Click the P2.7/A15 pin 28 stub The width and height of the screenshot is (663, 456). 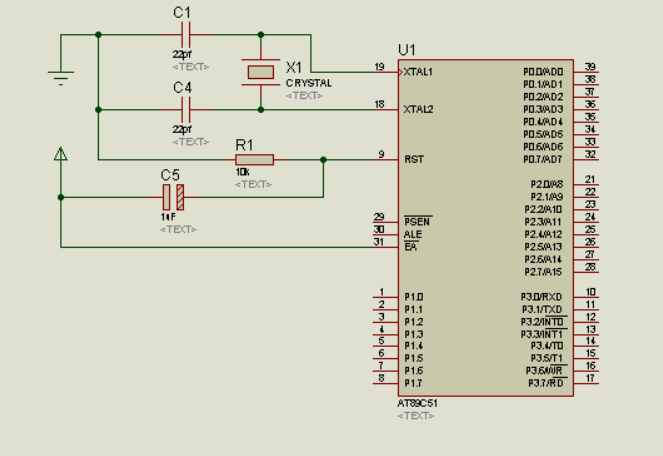point(586,272)
